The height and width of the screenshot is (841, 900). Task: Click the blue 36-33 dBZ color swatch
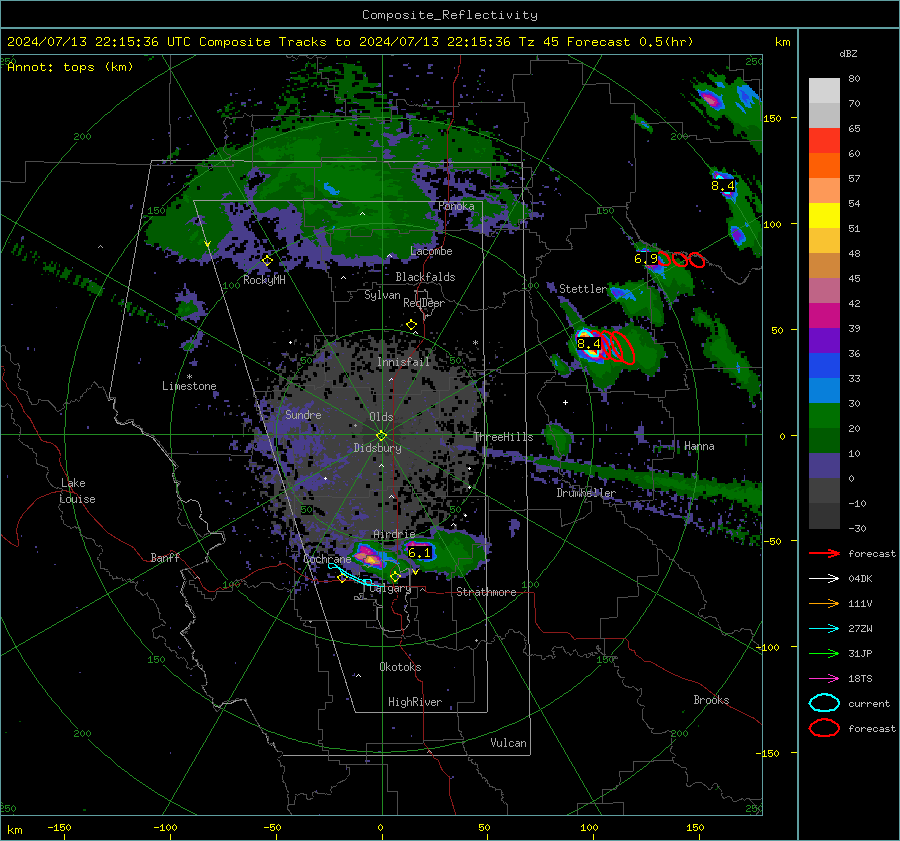tap(824, 366)
